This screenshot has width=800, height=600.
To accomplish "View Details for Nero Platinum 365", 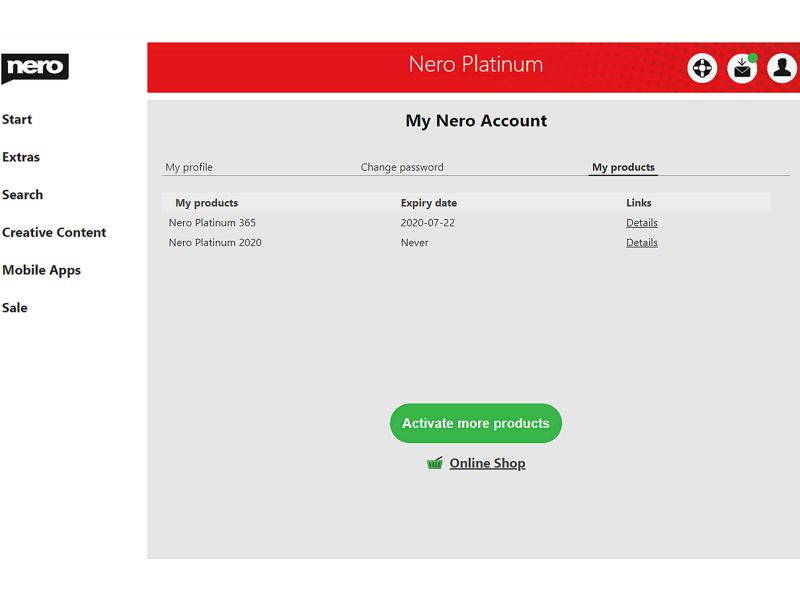I will coord(640,222).
